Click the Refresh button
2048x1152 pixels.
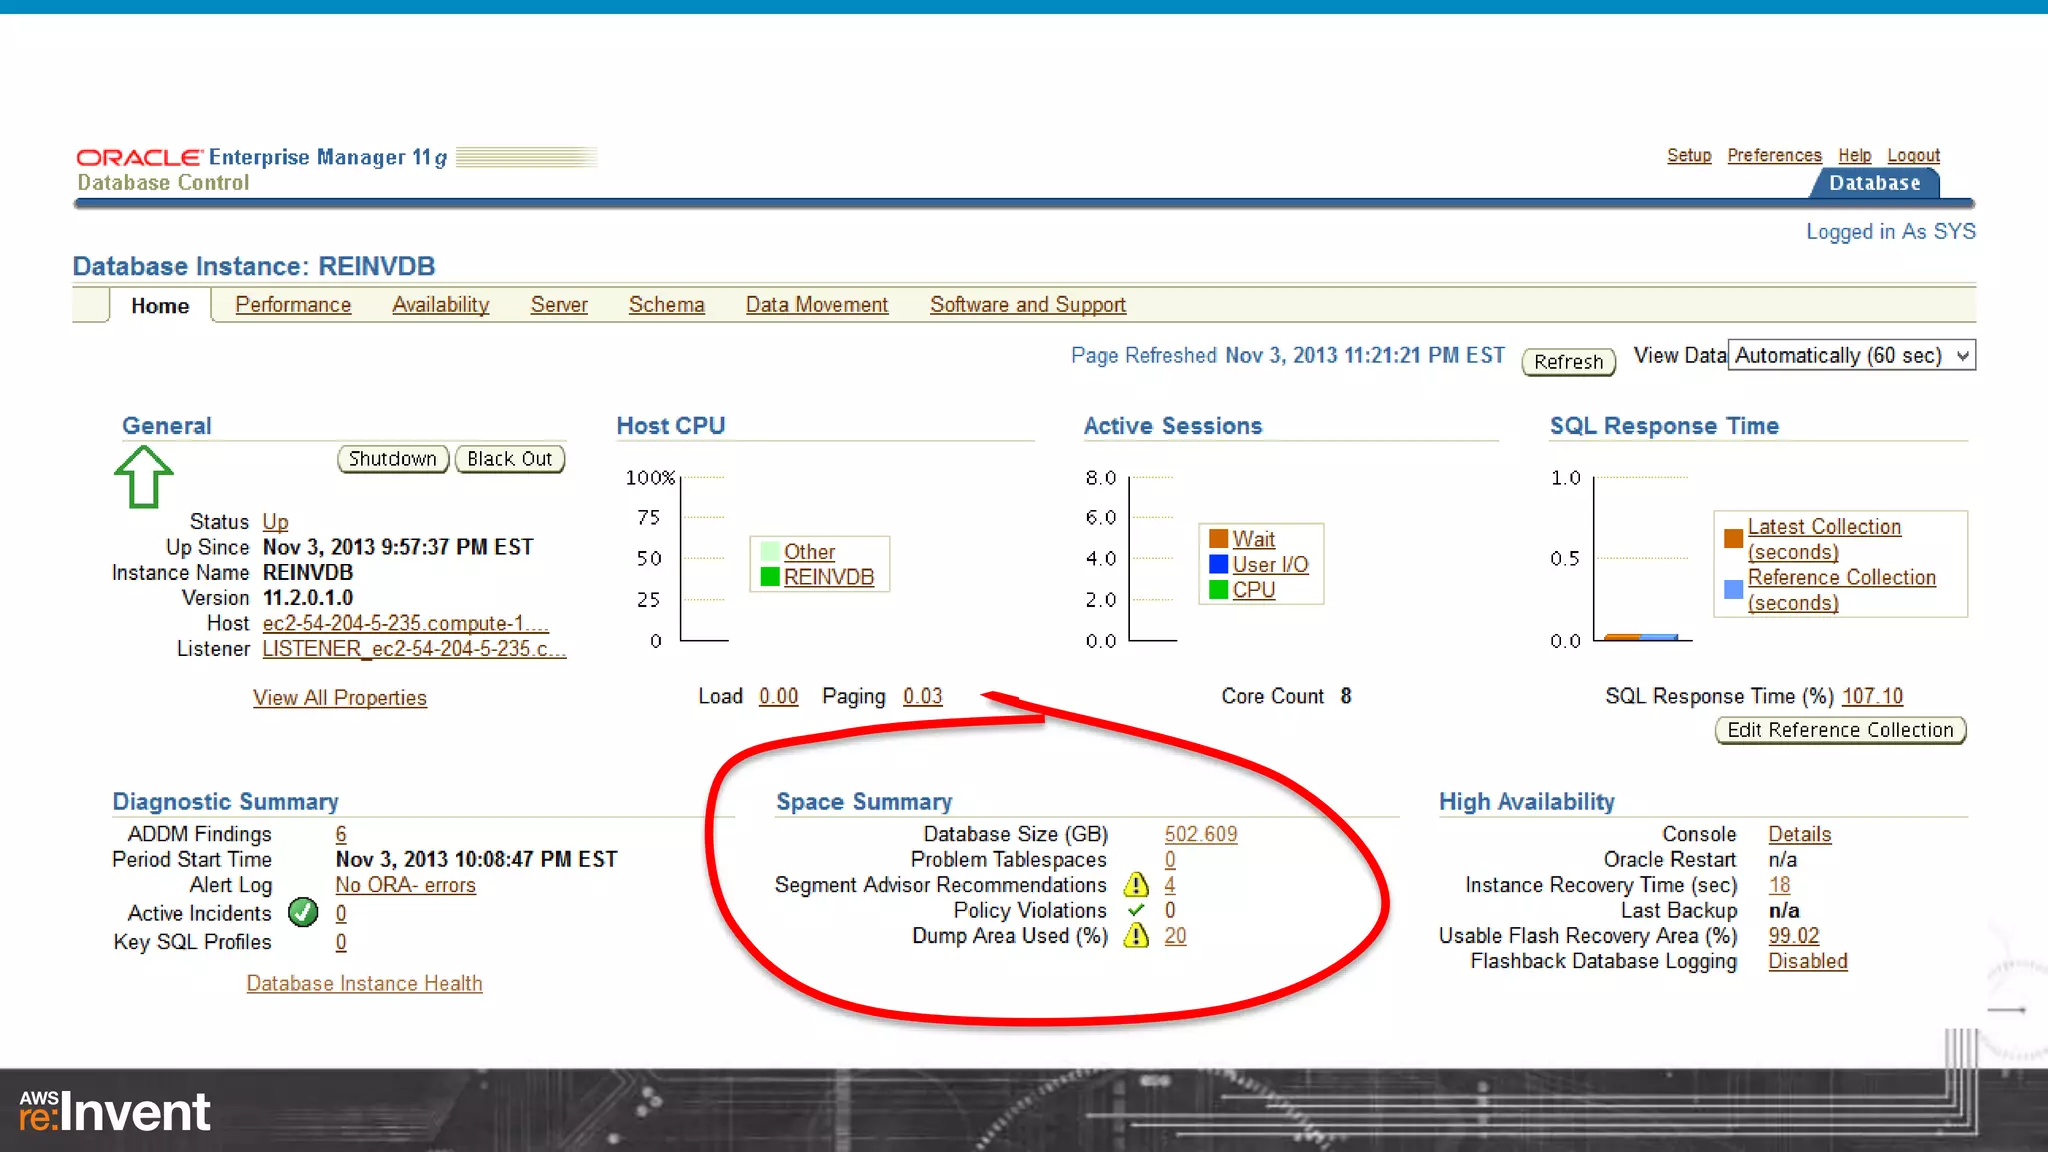click(x=1568, y=361)
